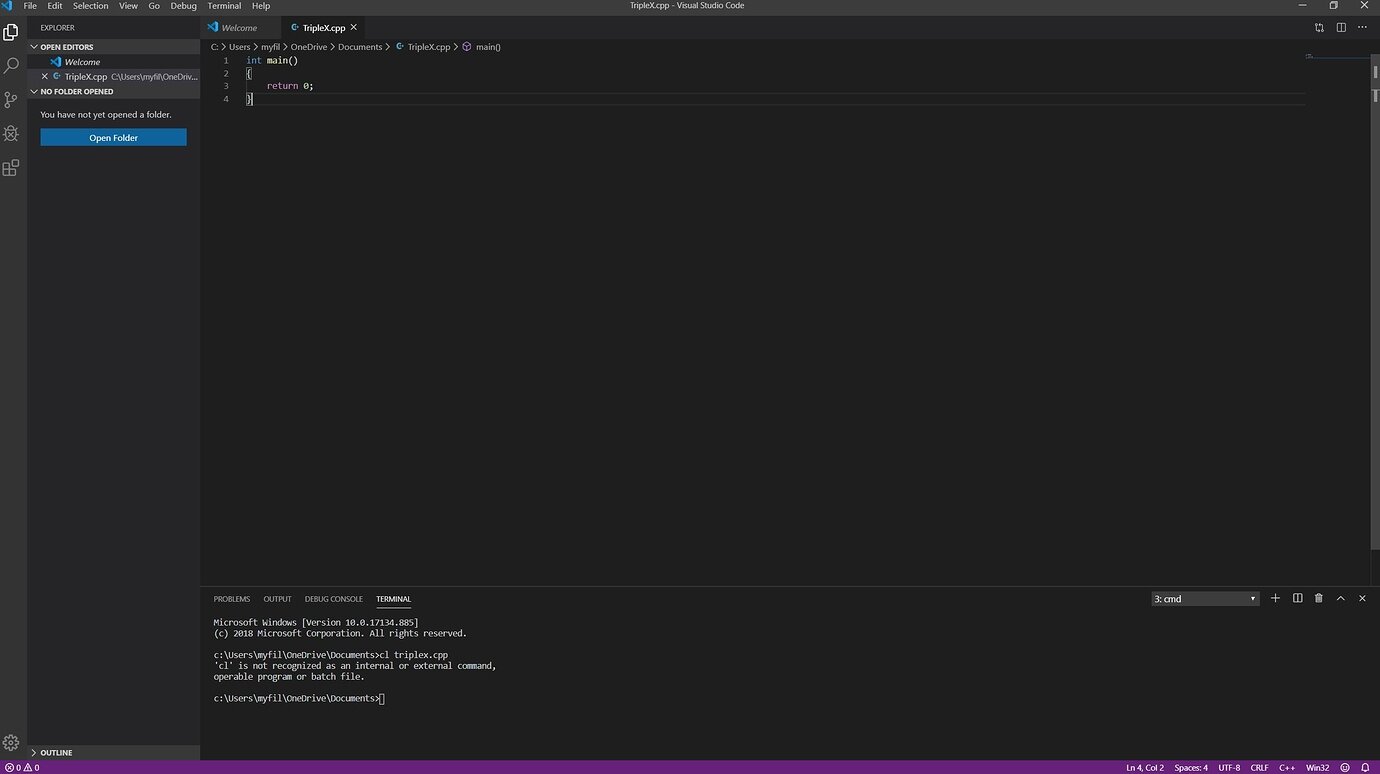This screenshot has width=1380, height=774.
Task: Select the cmd terminal dropdown
Action: (x=1205, y=599)
